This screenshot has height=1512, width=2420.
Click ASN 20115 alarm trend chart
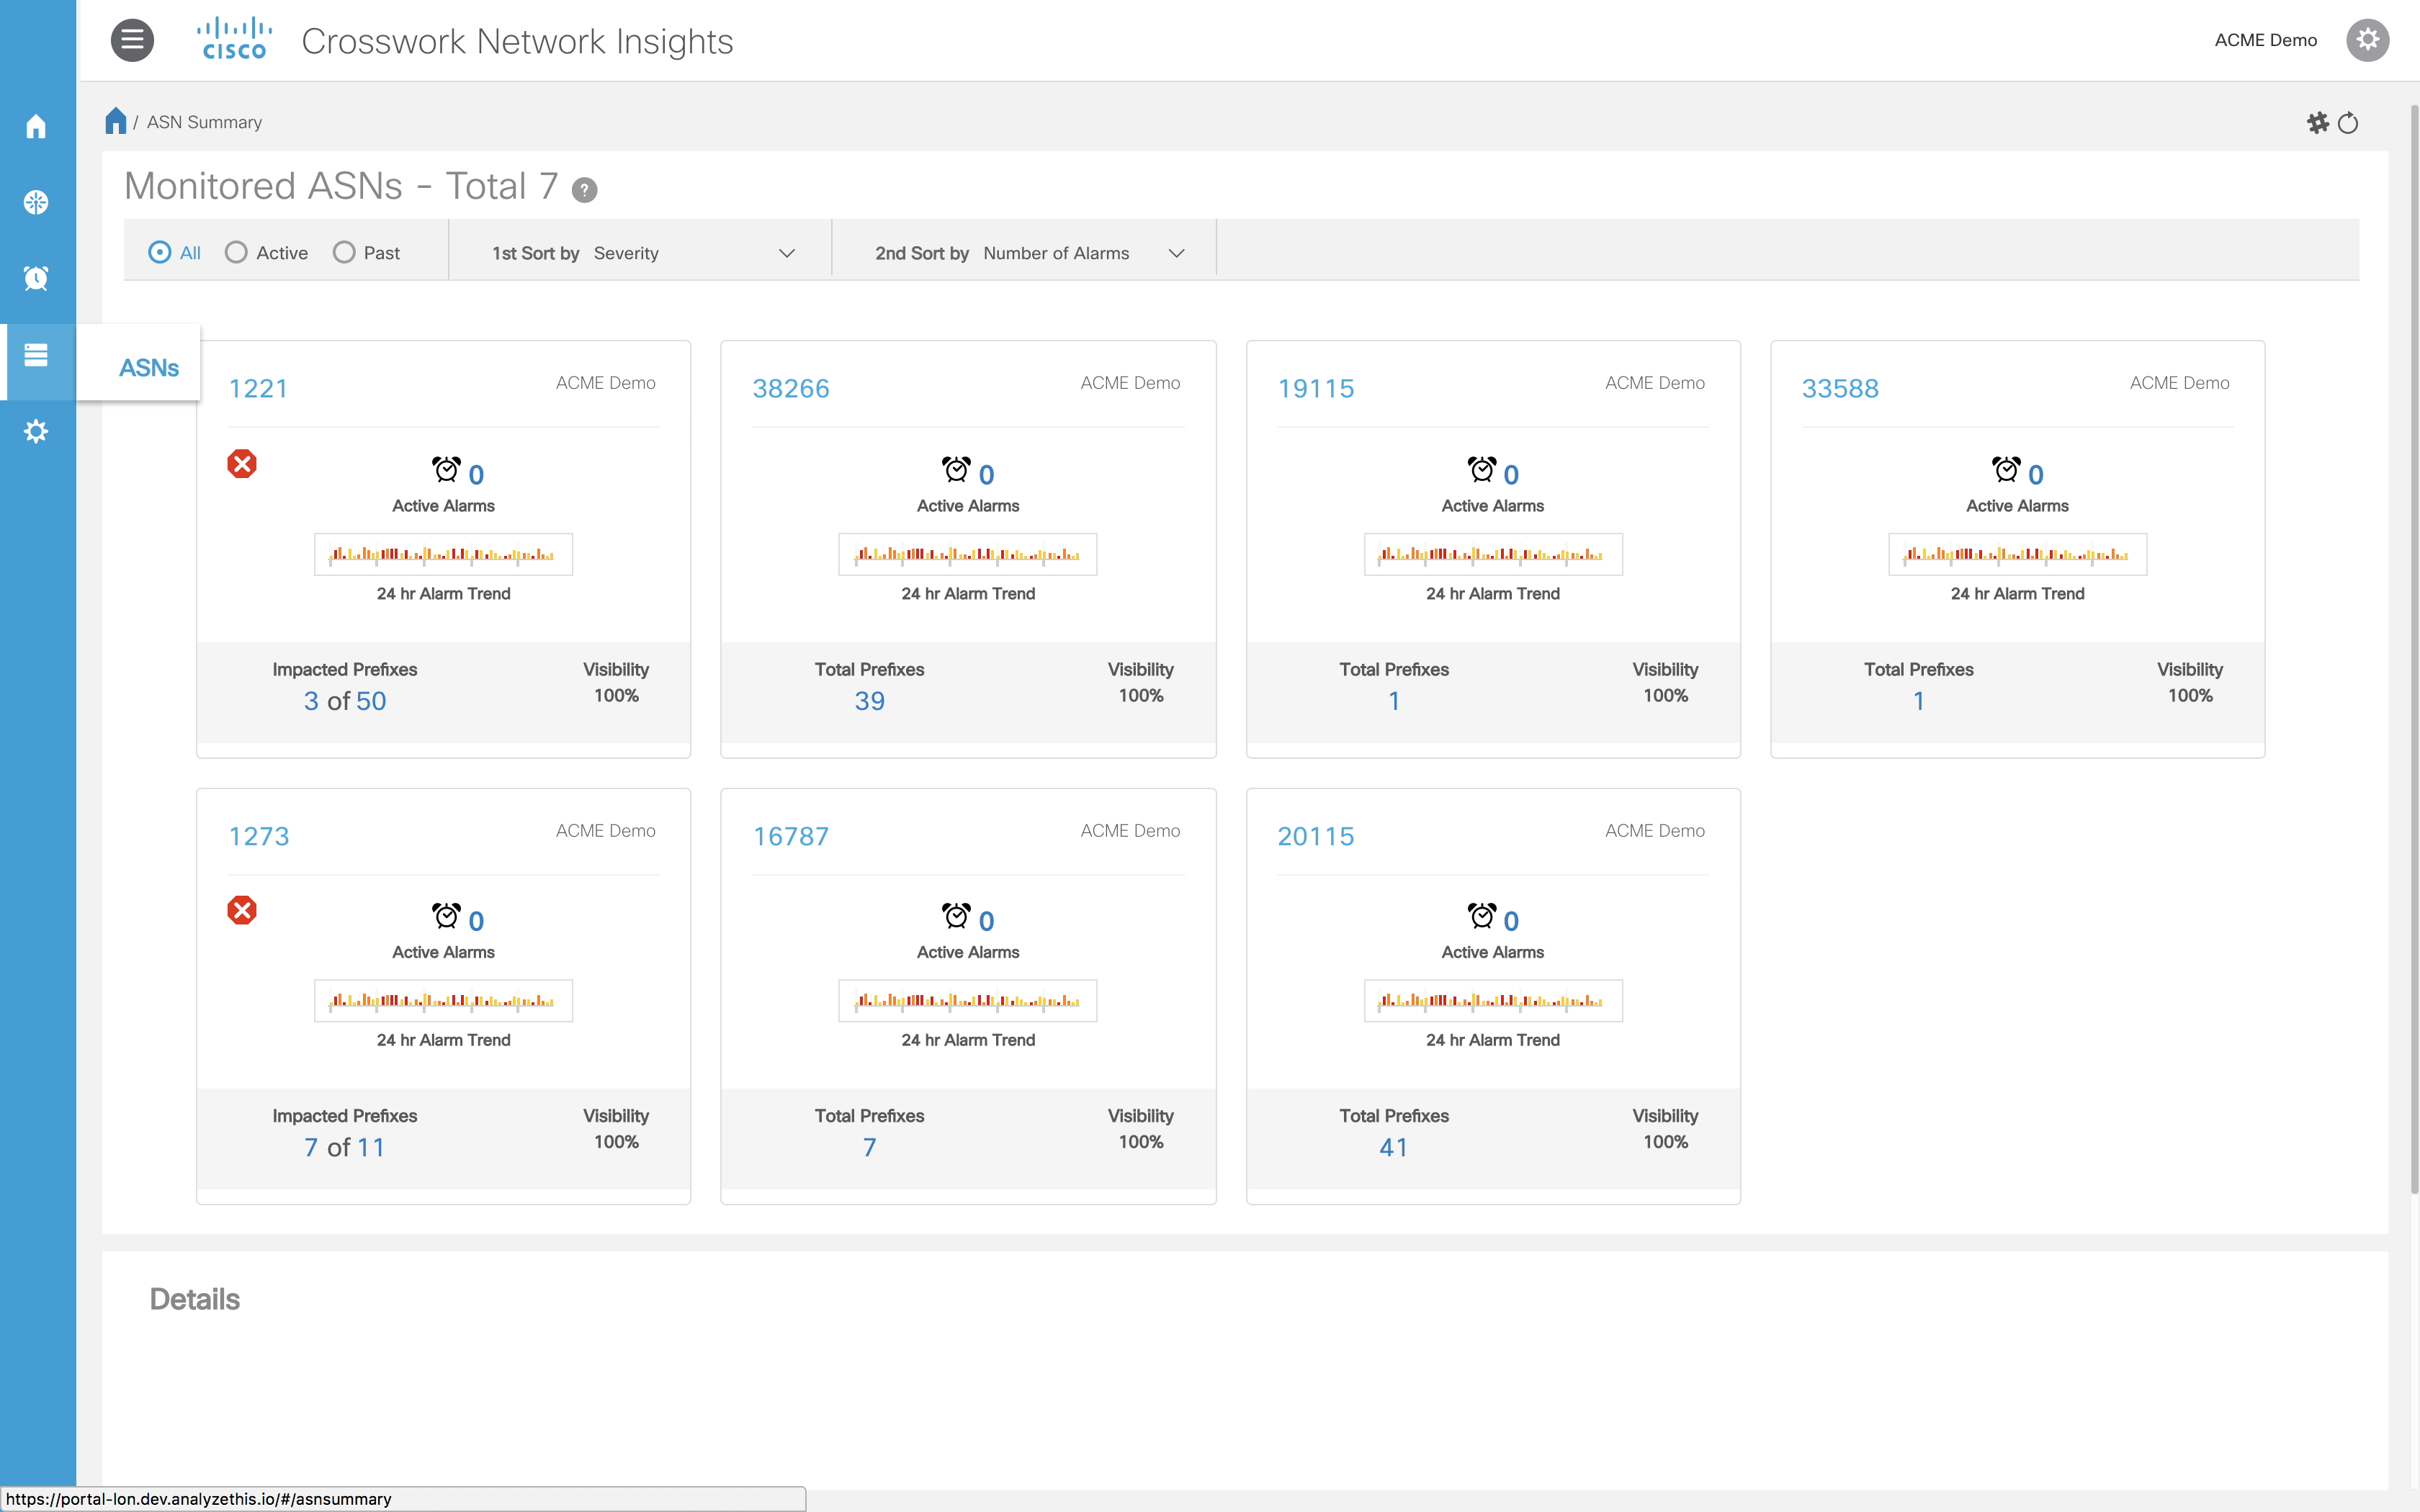tap(1492, 1000)
